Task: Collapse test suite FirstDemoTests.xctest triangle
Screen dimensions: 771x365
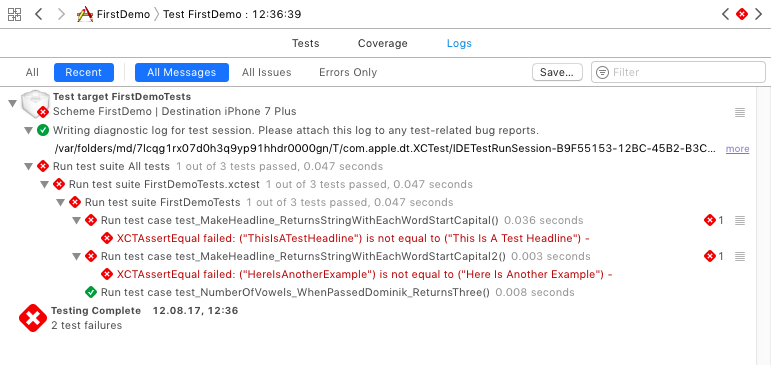Action: [44, 184]
